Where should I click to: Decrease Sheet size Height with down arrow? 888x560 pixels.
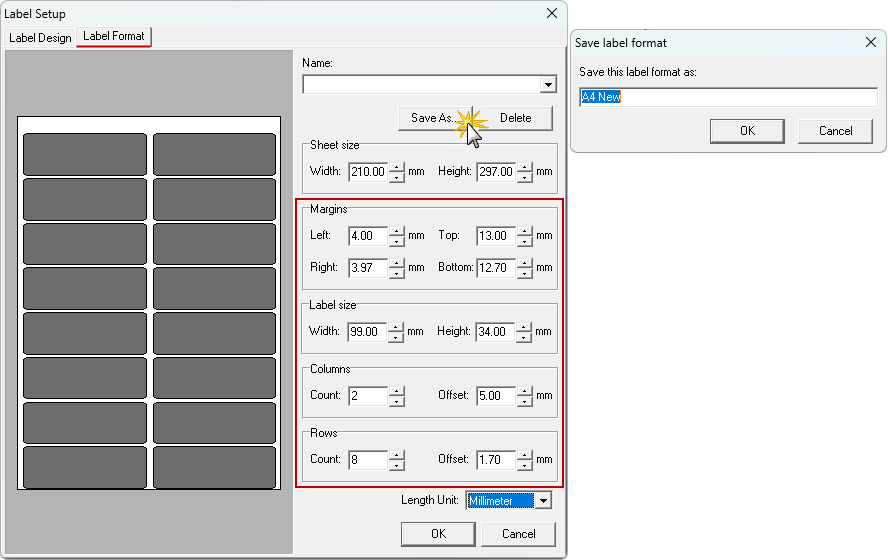tap(525, 177)
